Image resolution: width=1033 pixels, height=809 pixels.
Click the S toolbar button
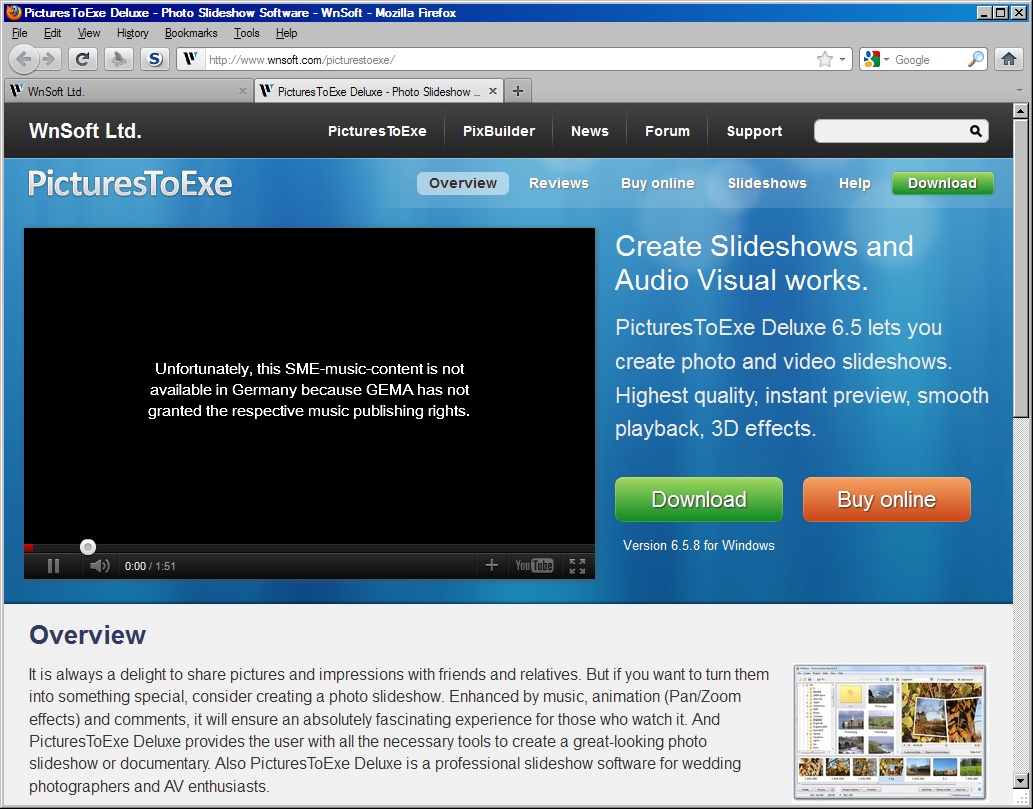click(155, 59)
